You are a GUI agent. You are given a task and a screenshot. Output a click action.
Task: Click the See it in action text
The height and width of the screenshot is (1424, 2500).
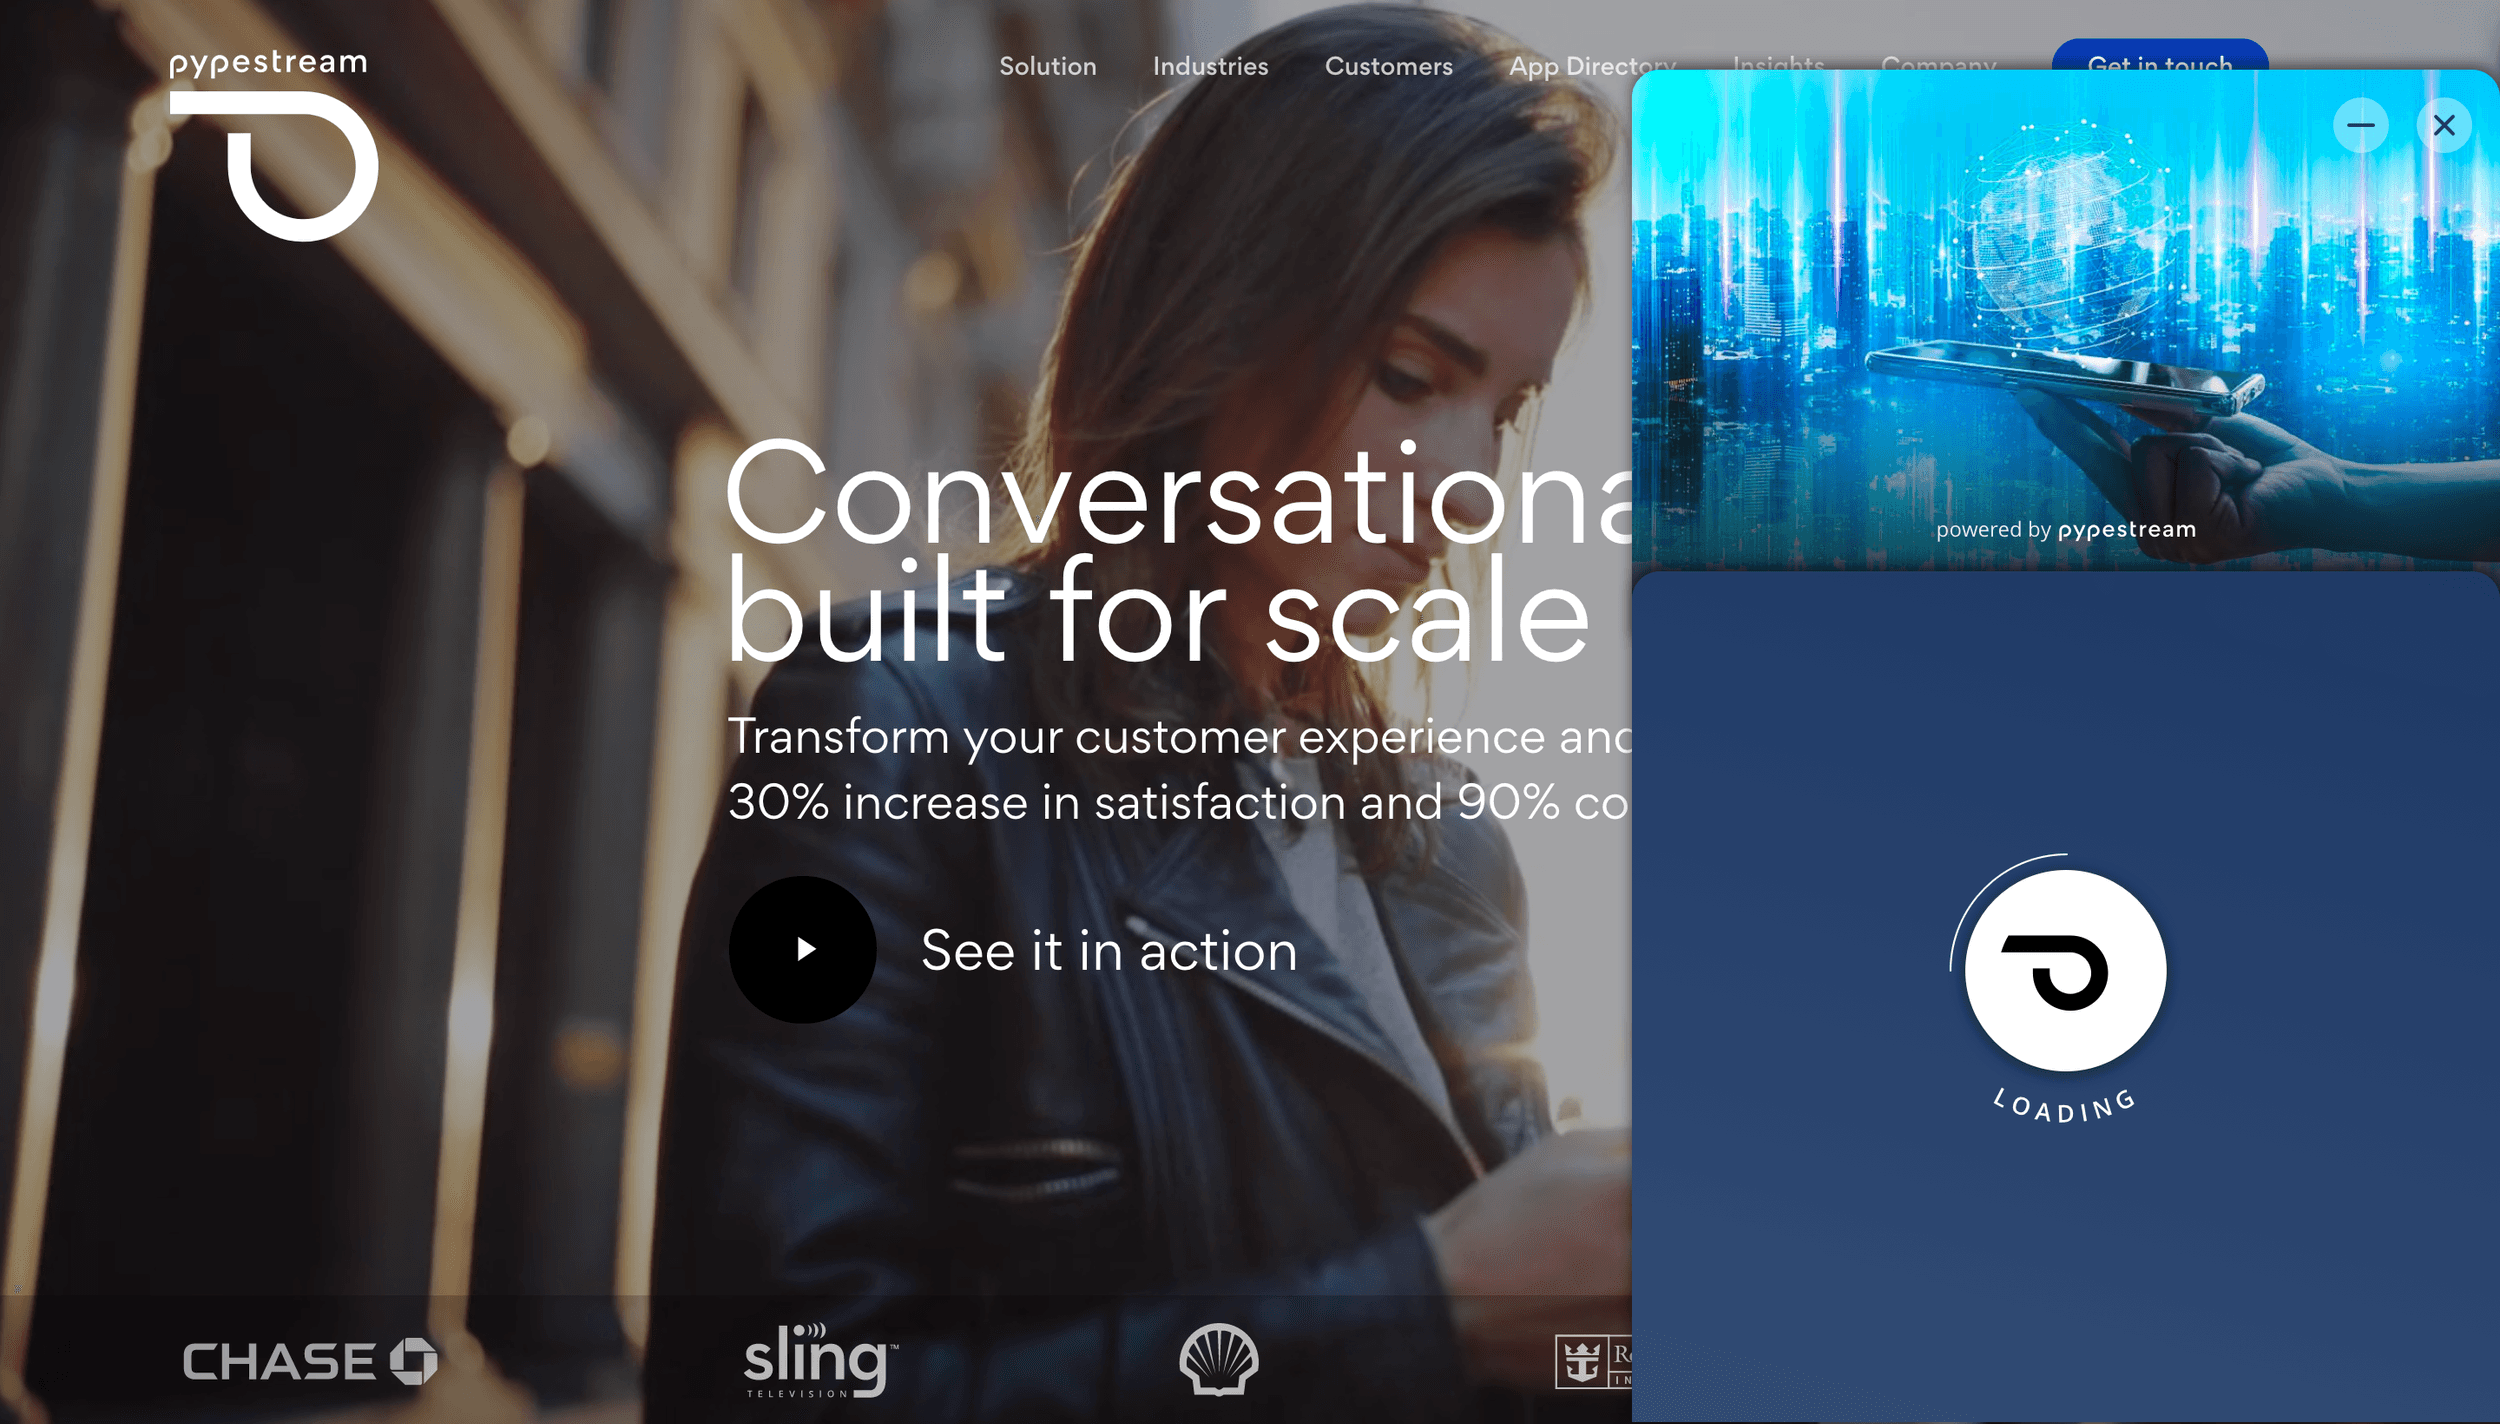point(1109,950)
